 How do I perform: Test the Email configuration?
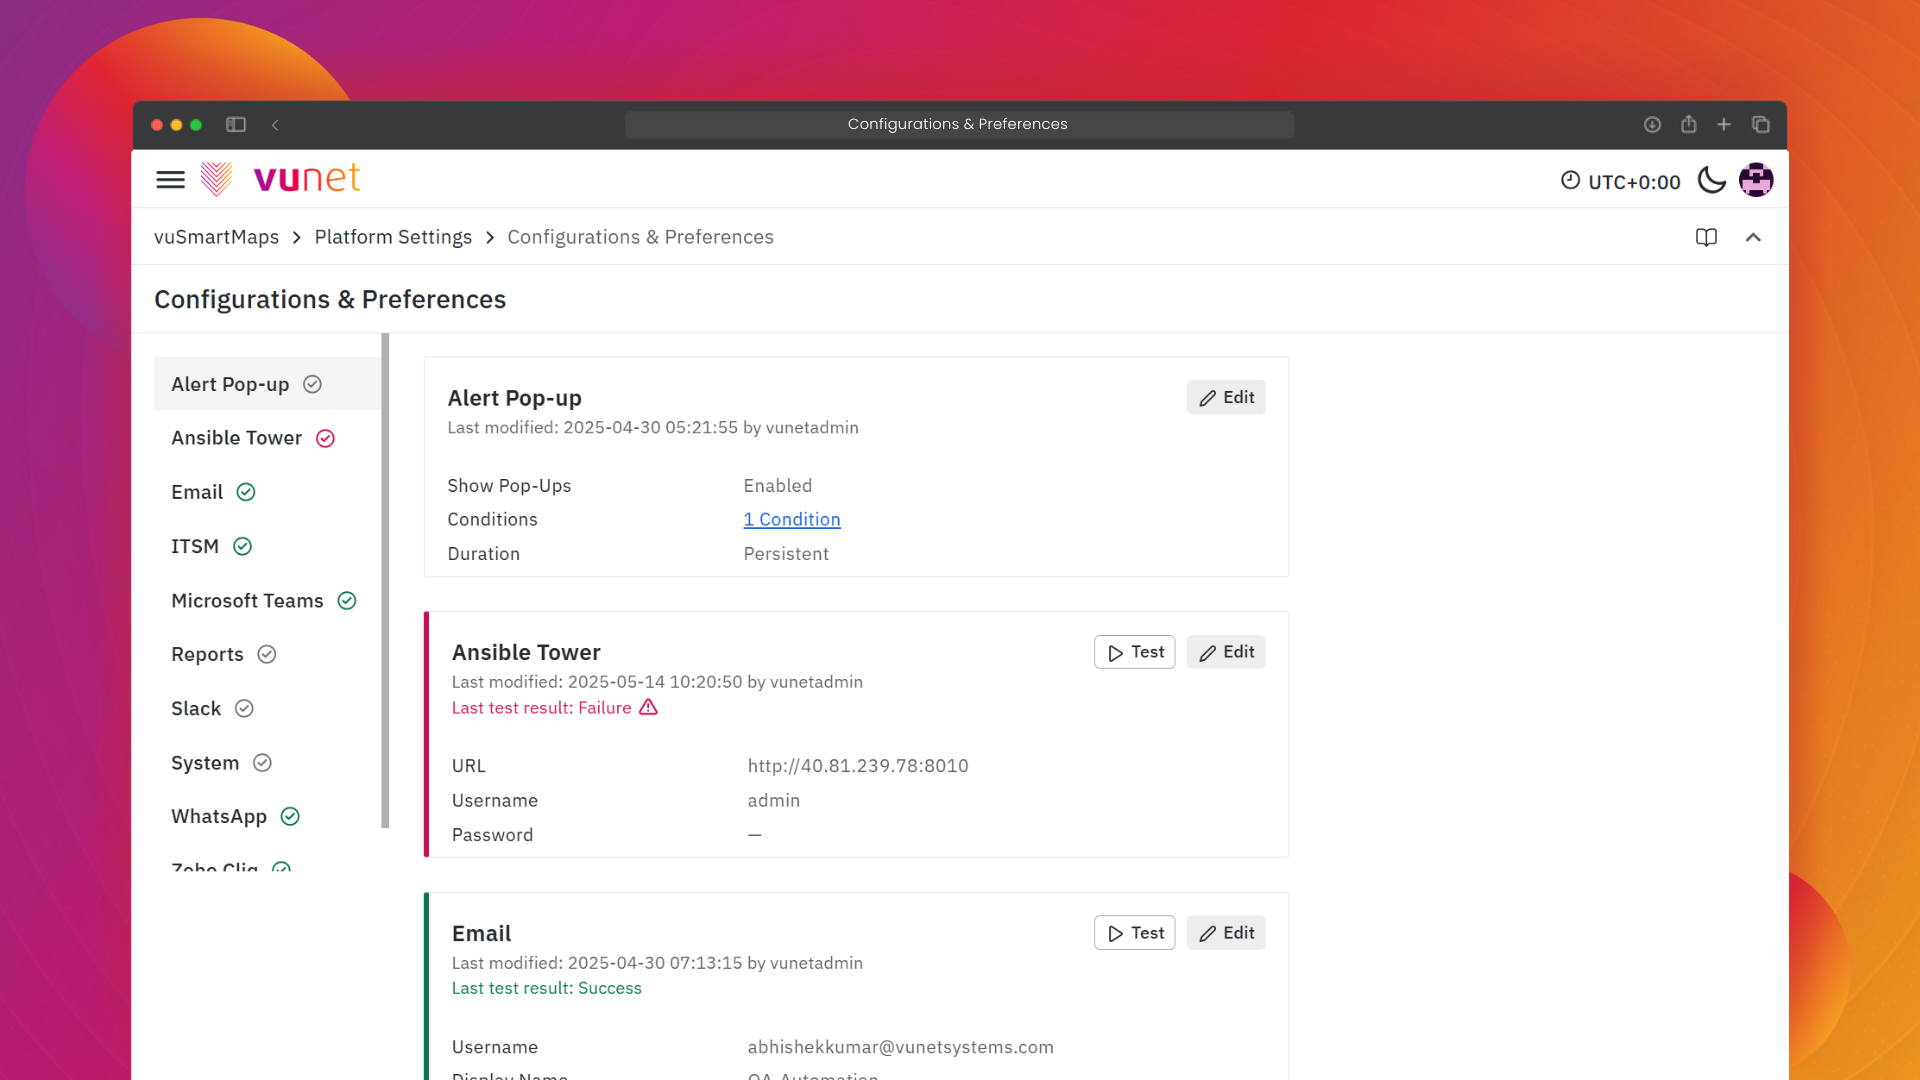coord(1134,932)
